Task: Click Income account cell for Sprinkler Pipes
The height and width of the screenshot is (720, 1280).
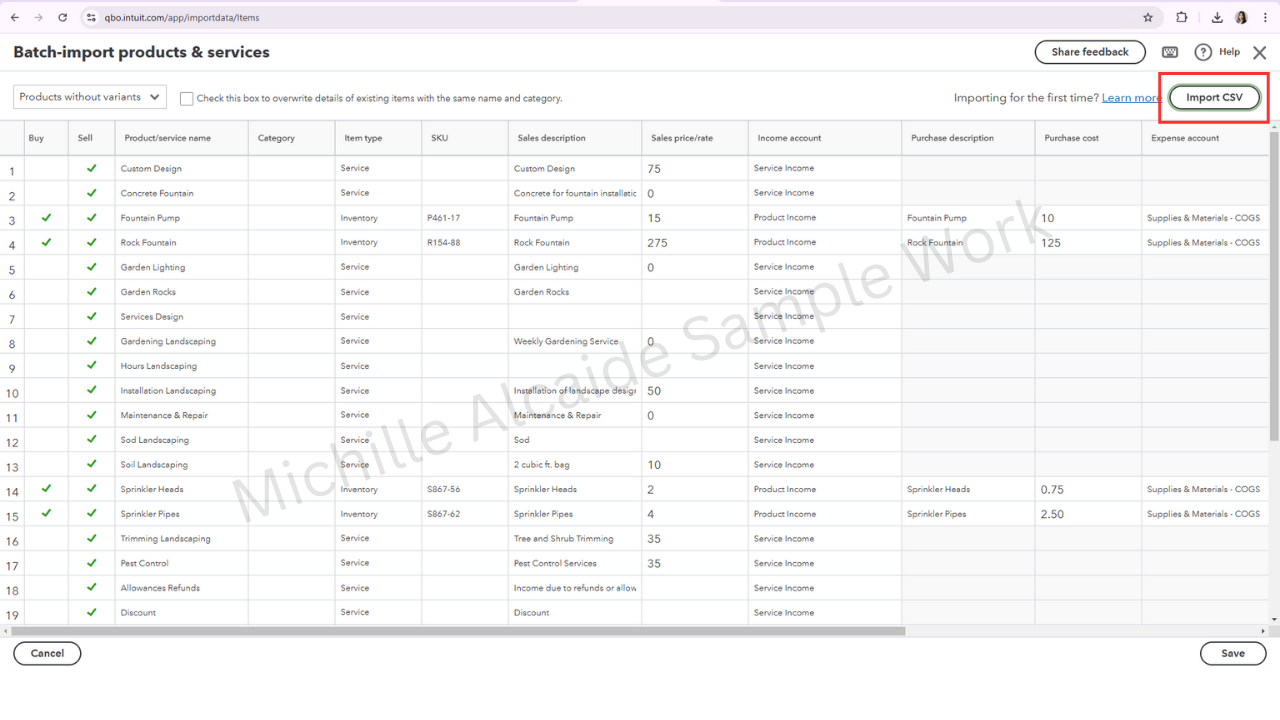Action: [x=825, y=514]
